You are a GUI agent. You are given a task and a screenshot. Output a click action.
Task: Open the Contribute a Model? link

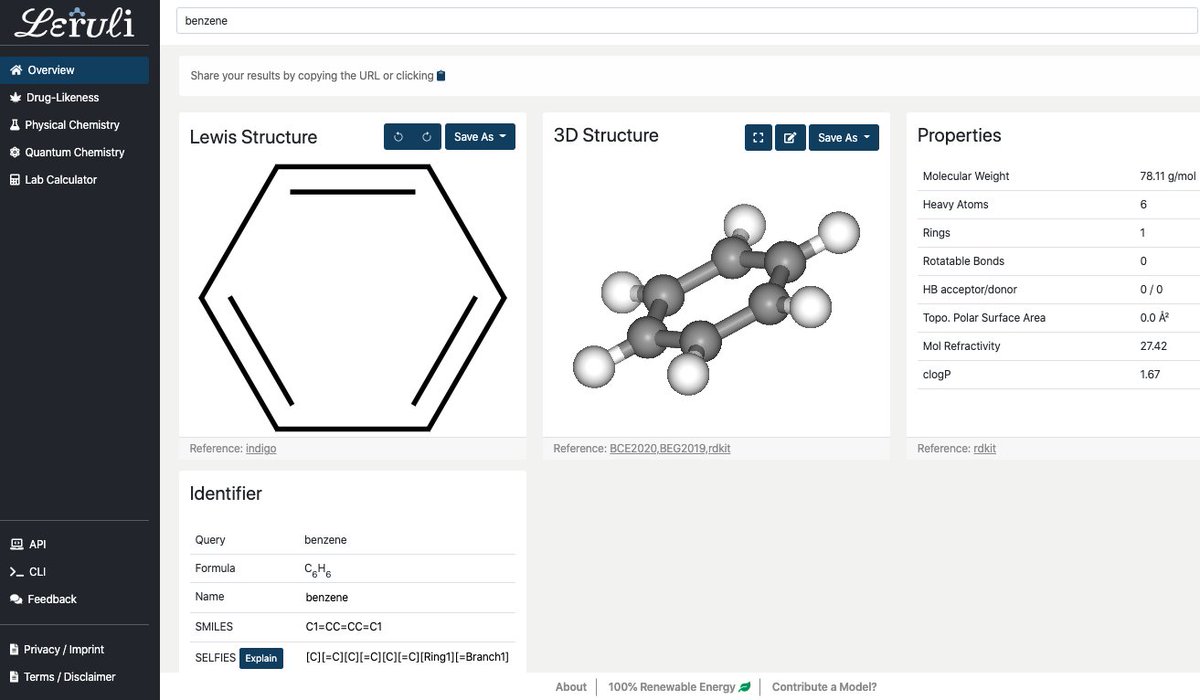click(824, 687)
